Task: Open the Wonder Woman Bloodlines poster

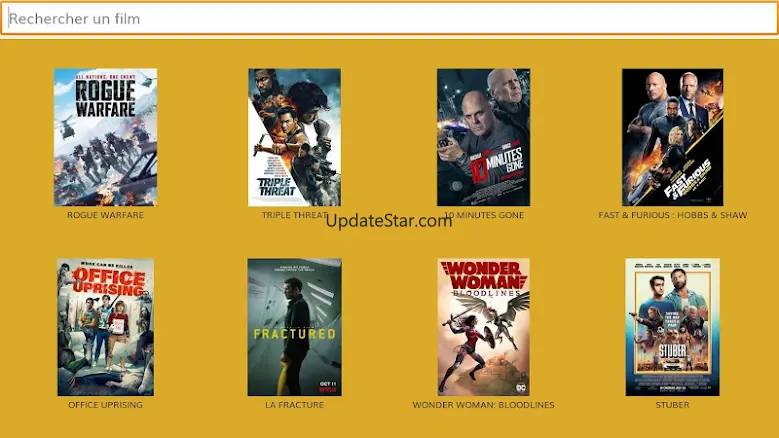Action: [483, 327]
